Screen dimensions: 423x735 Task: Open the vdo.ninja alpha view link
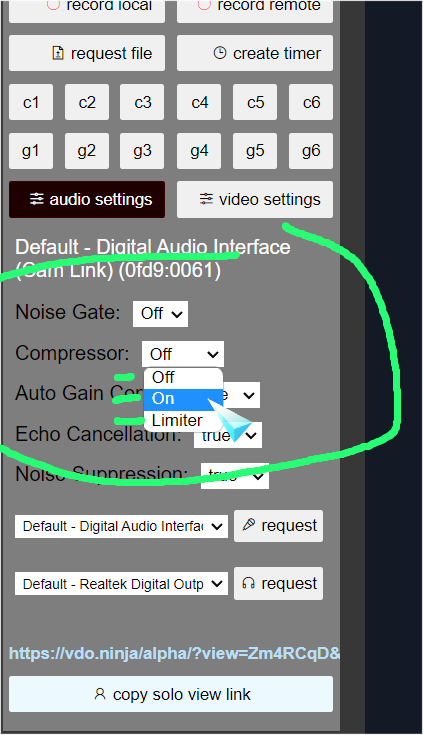click(x=174, y=653)
